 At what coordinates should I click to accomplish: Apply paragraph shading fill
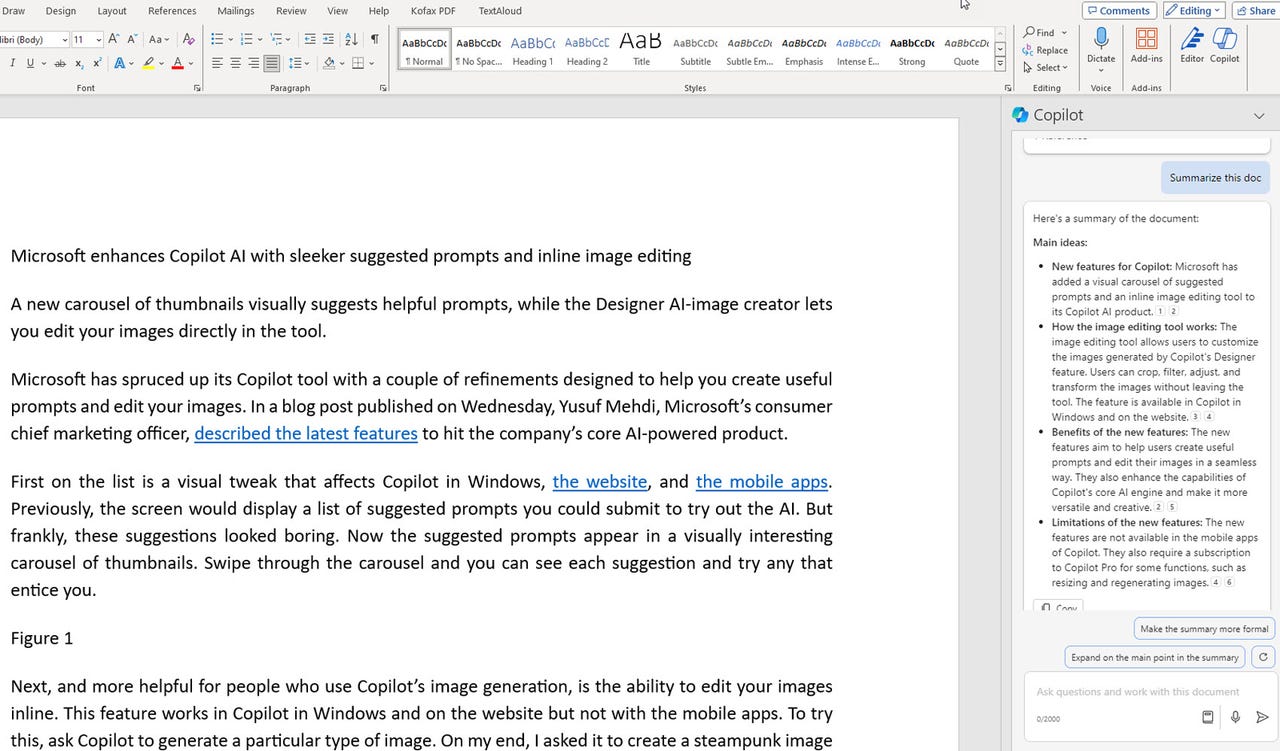click(329, 63)
